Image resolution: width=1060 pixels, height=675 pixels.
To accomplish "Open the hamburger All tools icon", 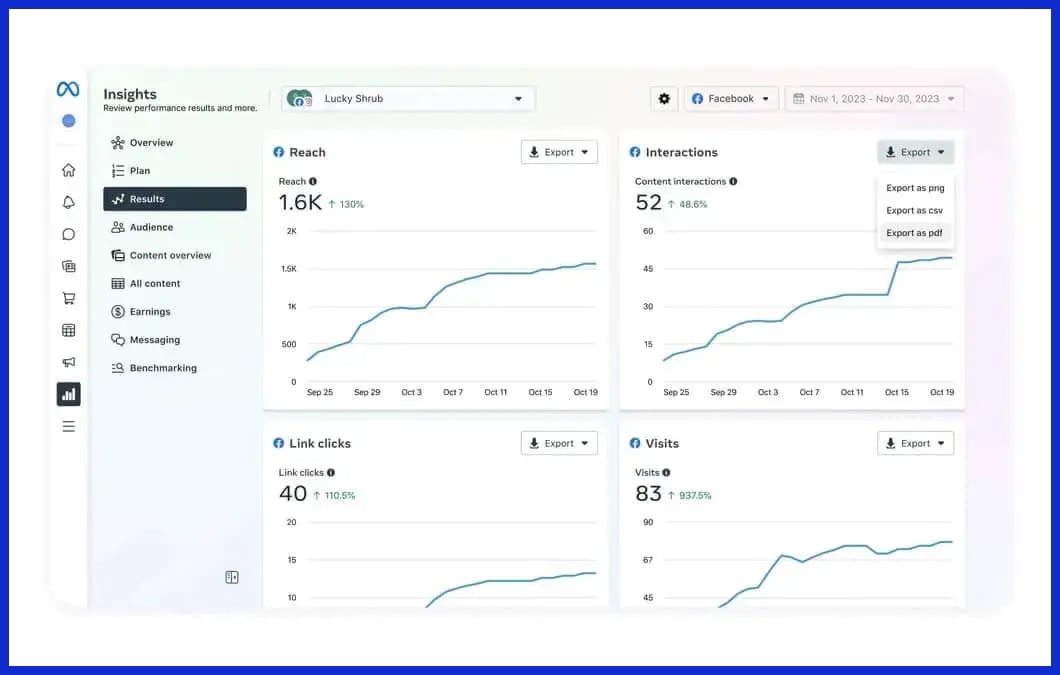I will tap(68, 426).
